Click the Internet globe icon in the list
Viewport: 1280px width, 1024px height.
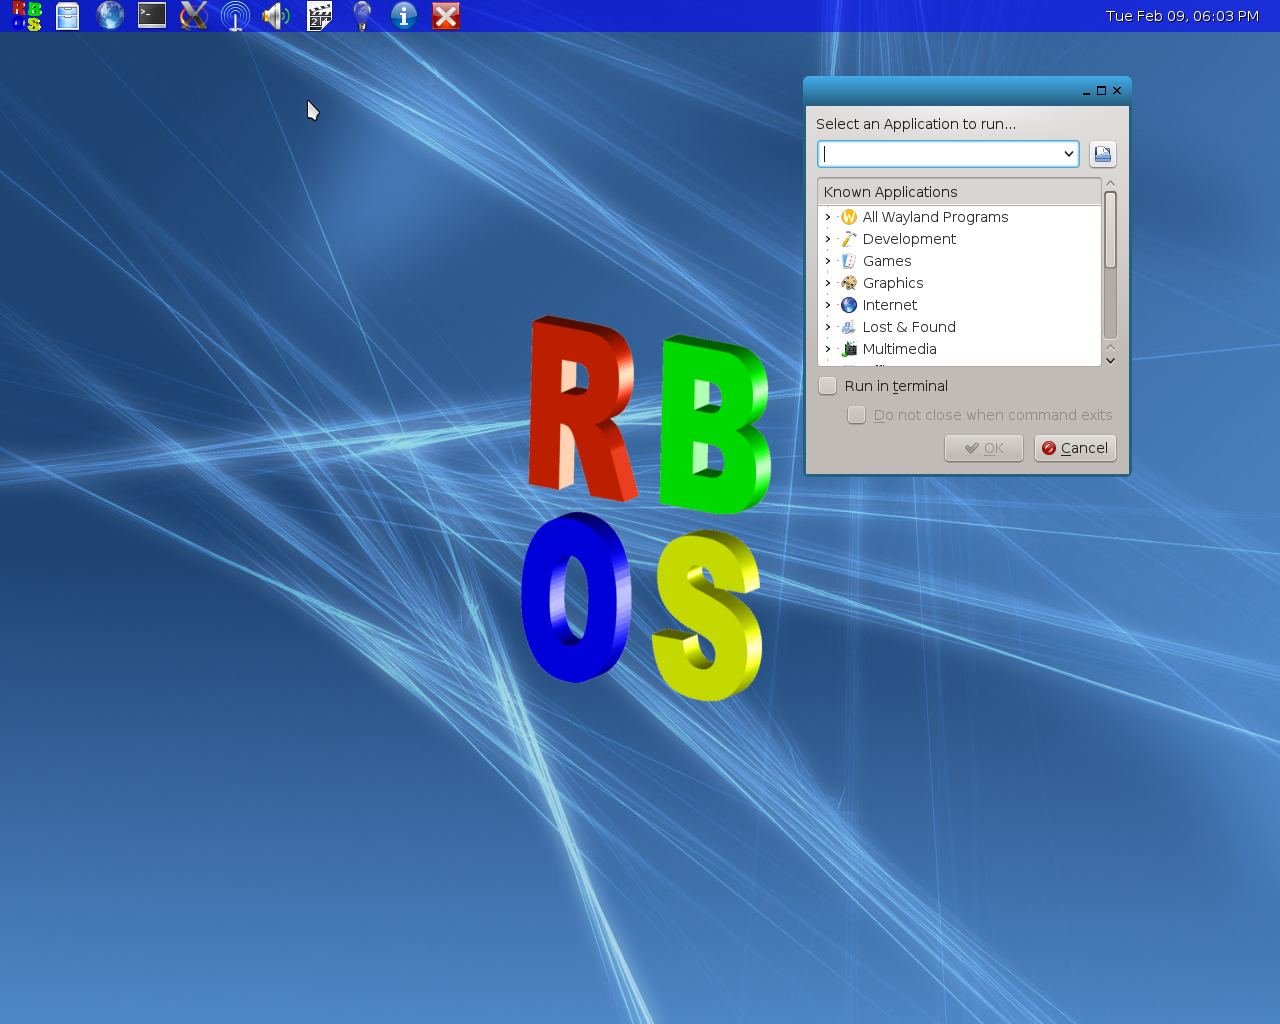coord(849,305)
